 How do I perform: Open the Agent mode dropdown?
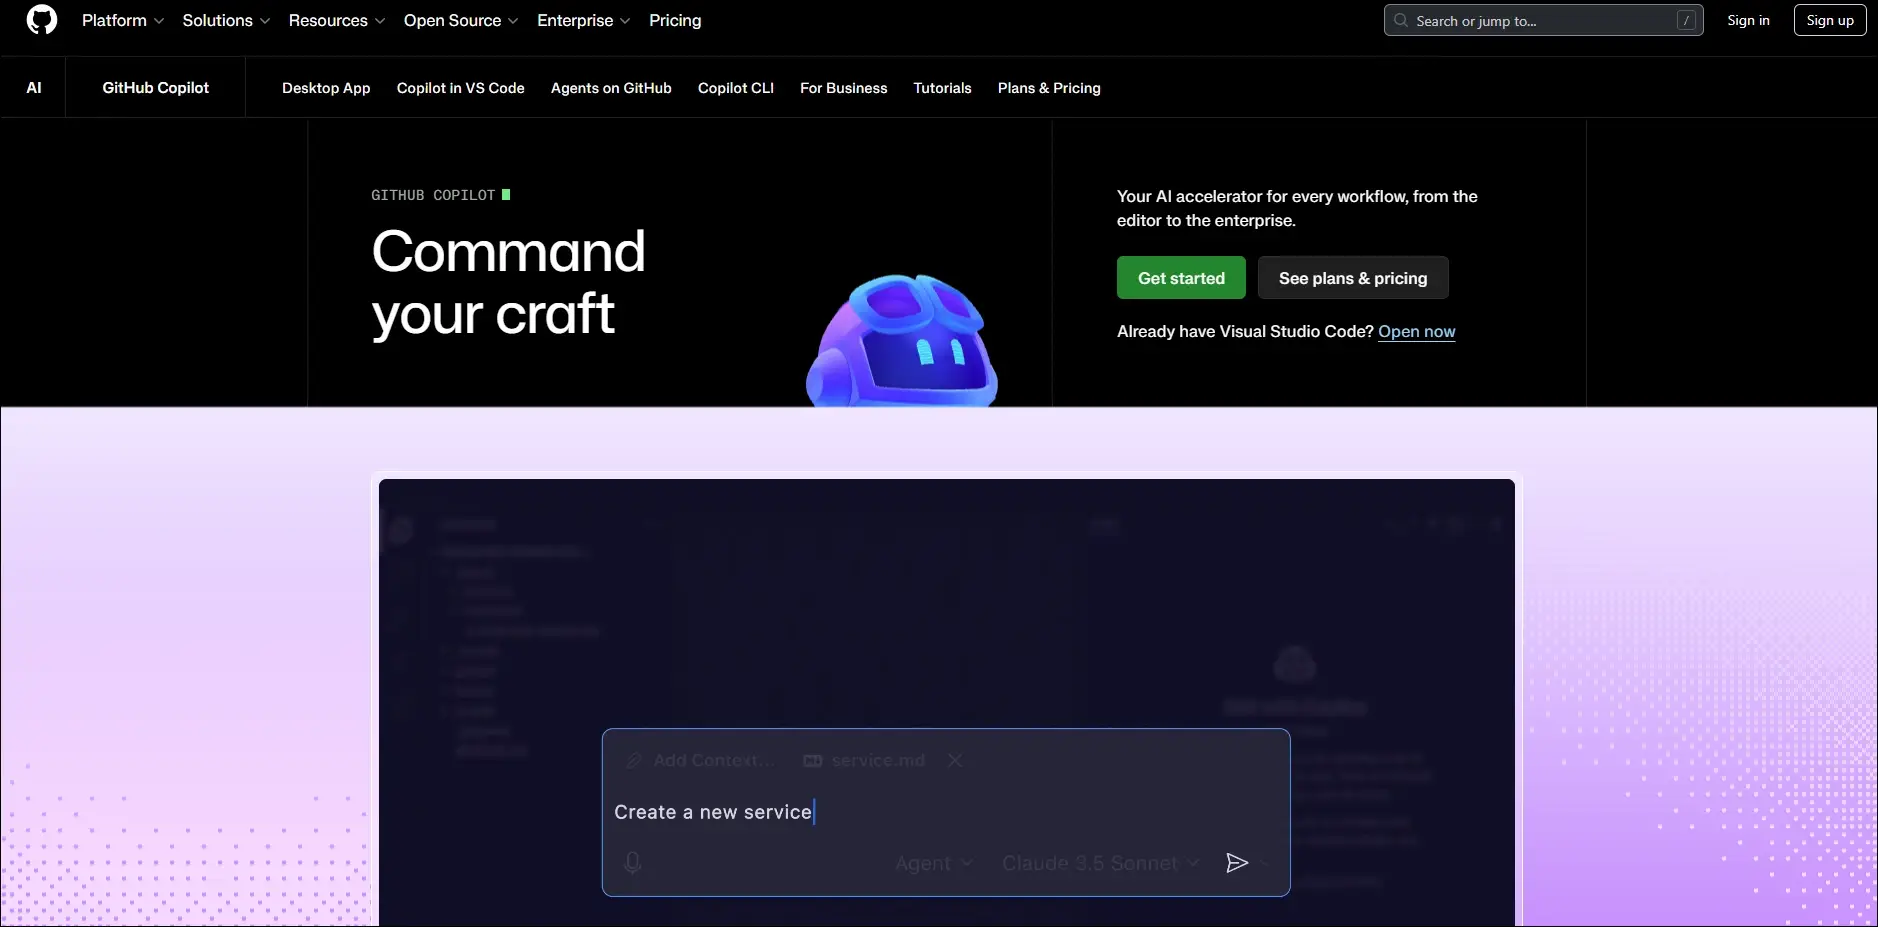point(933,863)
